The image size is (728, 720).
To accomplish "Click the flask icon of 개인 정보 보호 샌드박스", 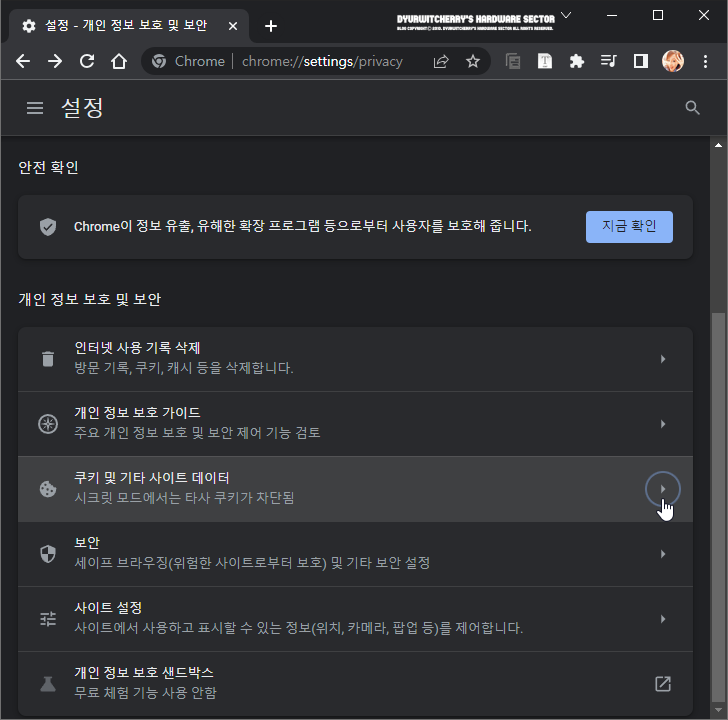I will (x=48, y=684).
